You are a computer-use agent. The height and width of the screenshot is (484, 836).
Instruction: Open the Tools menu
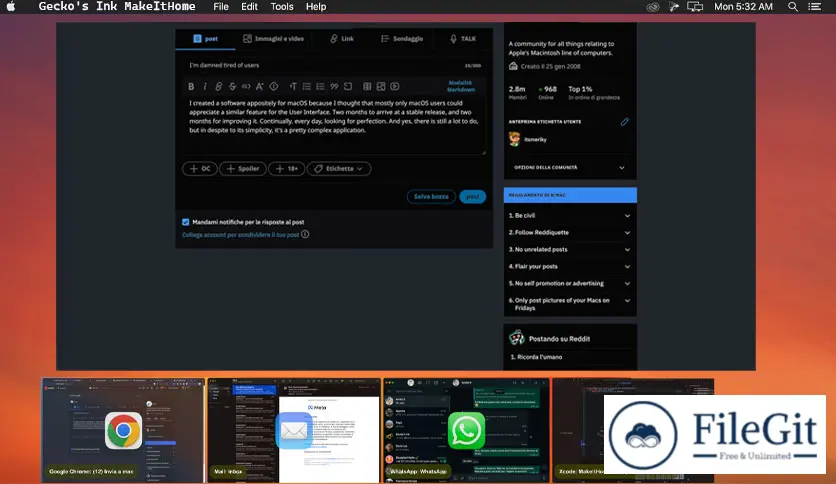click(282, 7)
